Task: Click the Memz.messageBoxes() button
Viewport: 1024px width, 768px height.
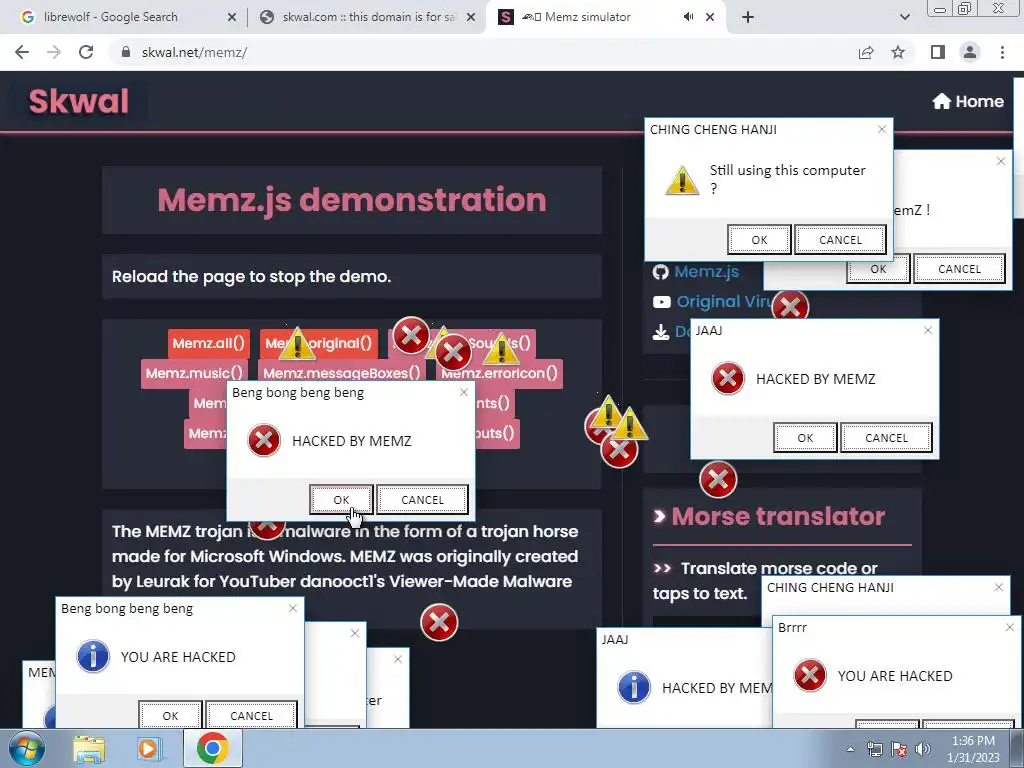Action: pos(342,373)
